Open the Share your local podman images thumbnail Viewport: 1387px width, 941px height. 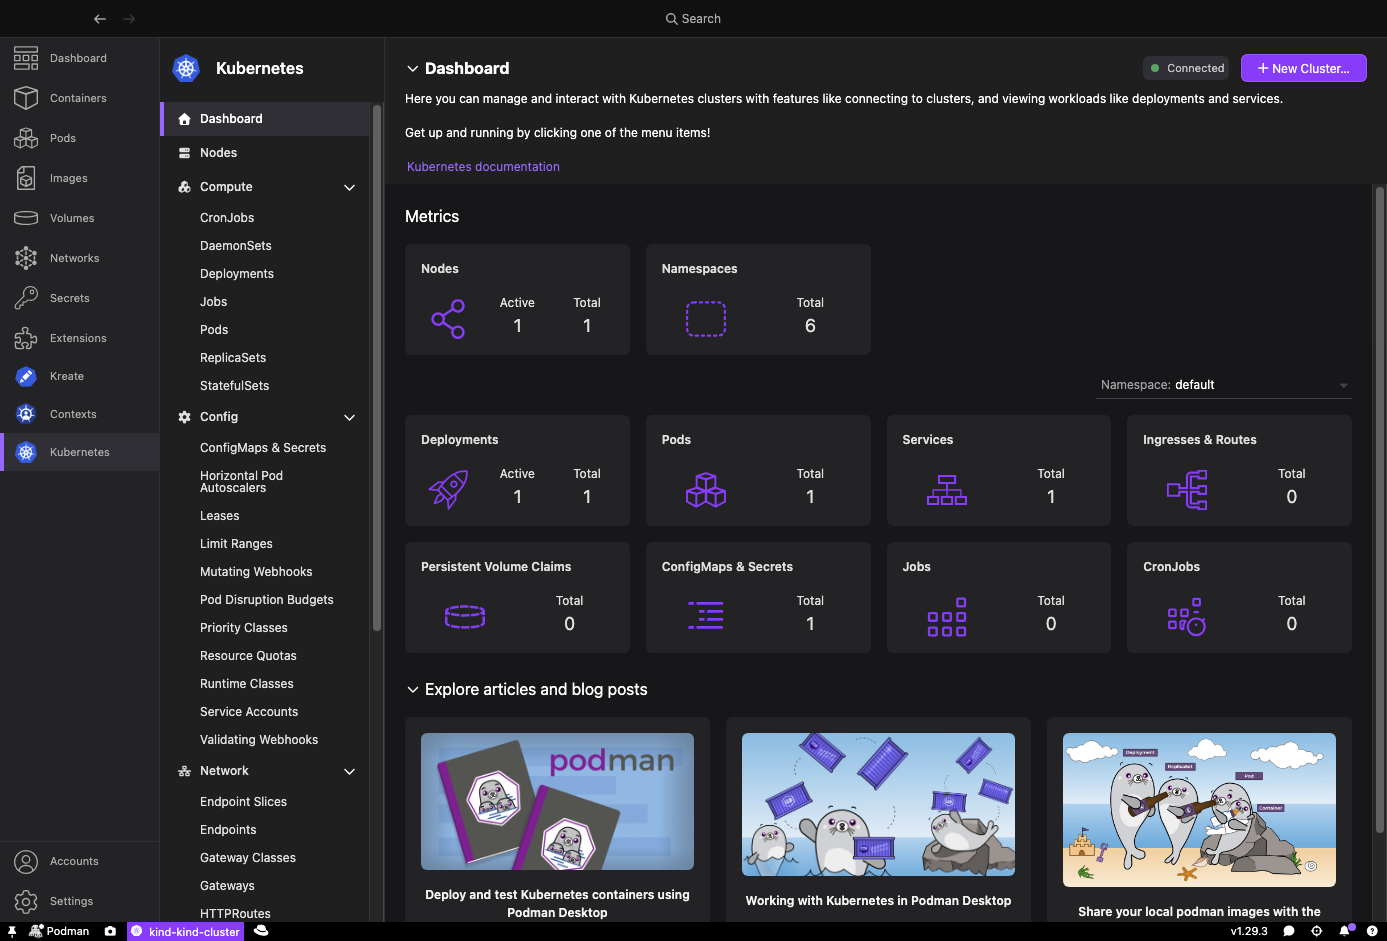(x=1199, y=810)
